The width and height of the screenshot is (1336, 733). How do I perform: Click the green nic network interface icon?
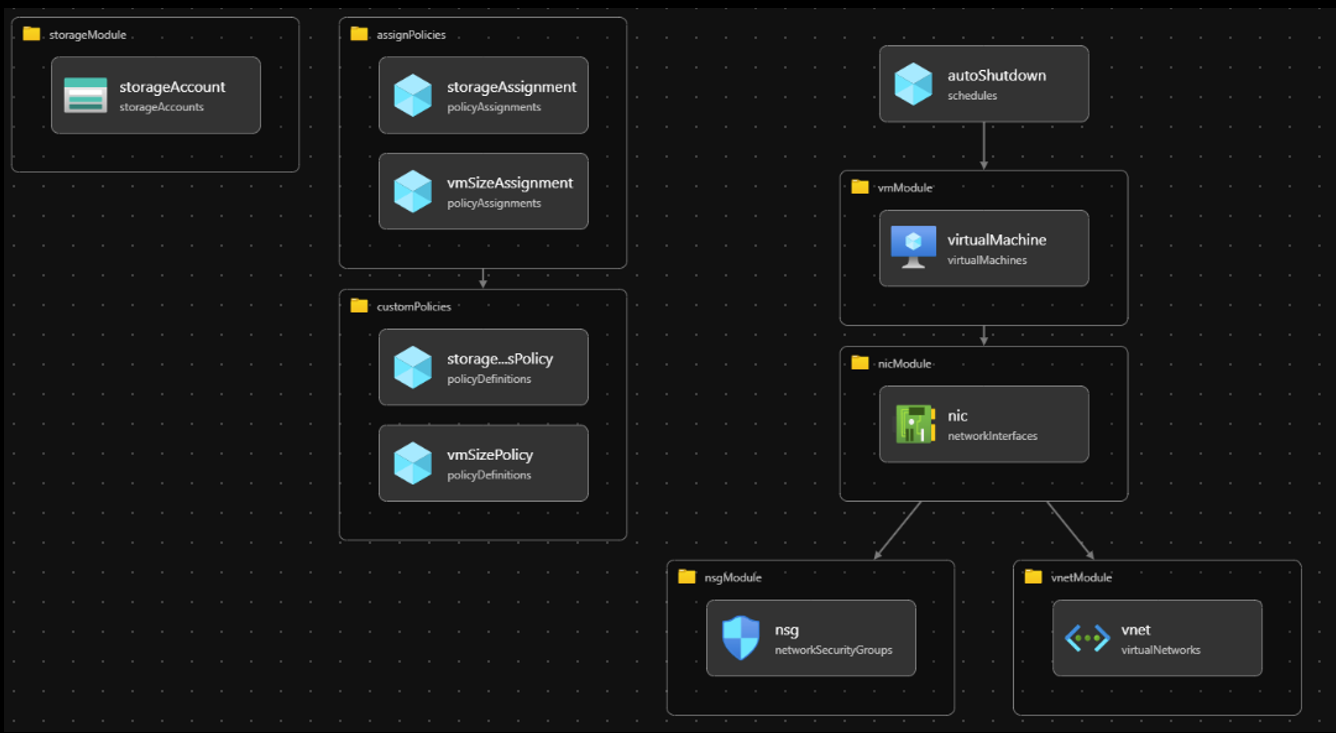coord(914,424)
